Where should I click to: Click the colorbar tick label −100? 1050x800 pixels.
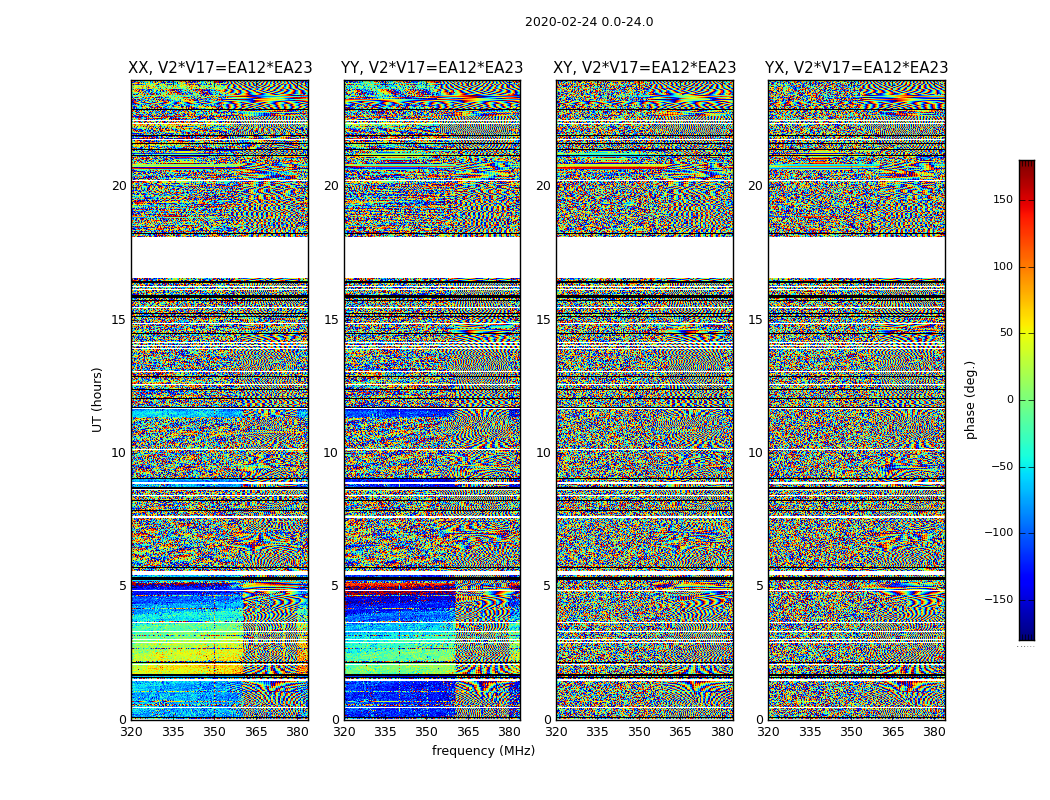pos(998,533)
